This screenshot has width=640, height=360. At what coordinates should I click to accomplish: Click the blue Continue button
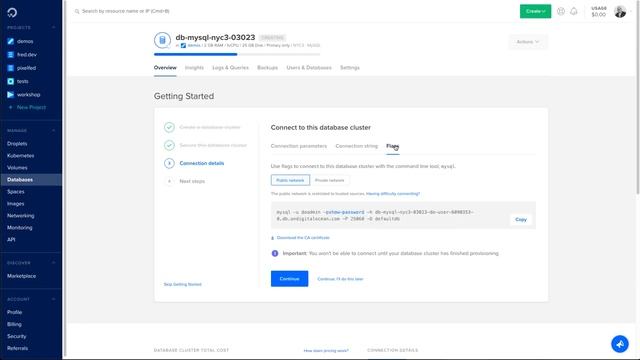coord(289,279)
